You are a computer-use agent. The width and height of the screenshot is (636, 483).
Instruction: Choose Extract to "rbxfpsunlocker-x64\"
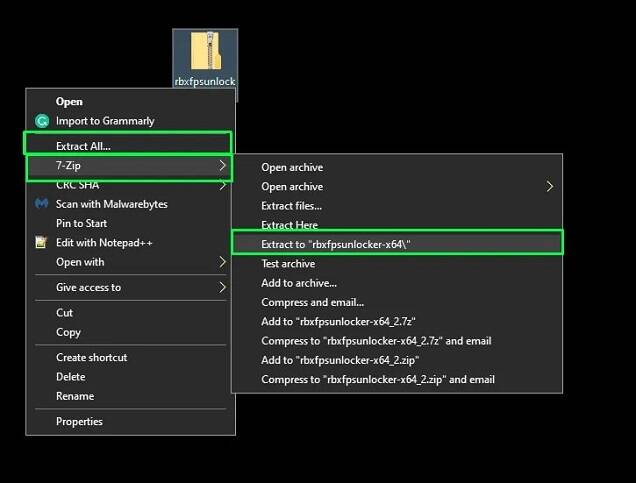pyautogui.click(x=397, y=244)
